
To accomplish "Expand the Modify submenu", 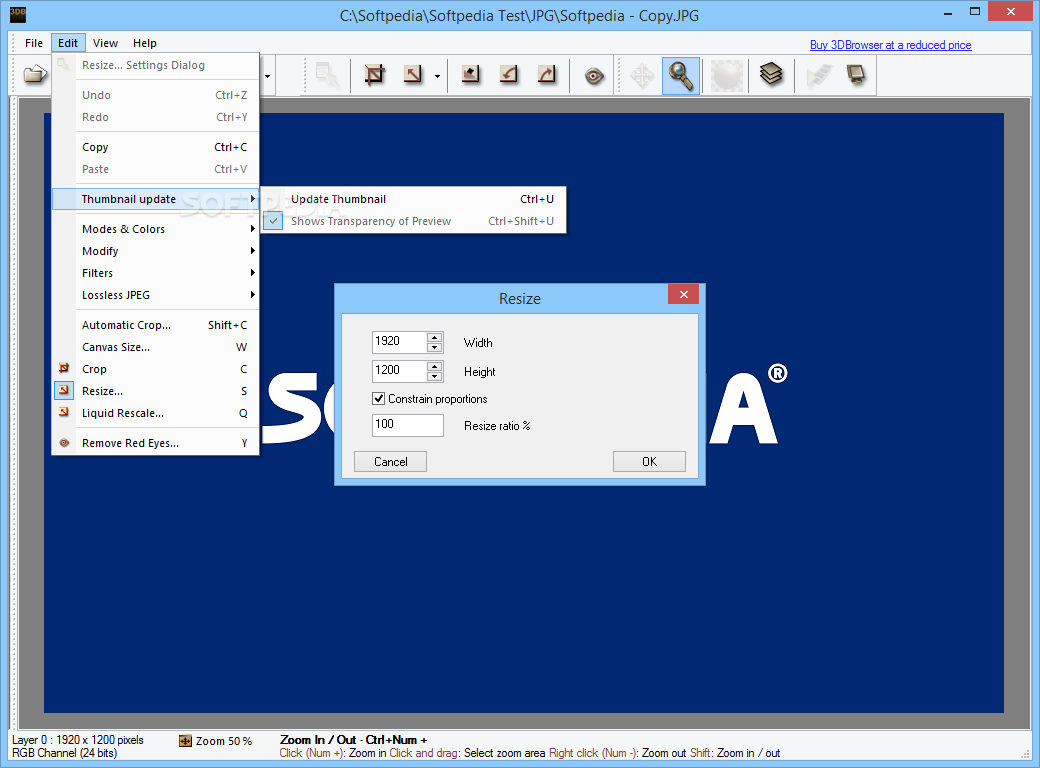I will point(155,251).
